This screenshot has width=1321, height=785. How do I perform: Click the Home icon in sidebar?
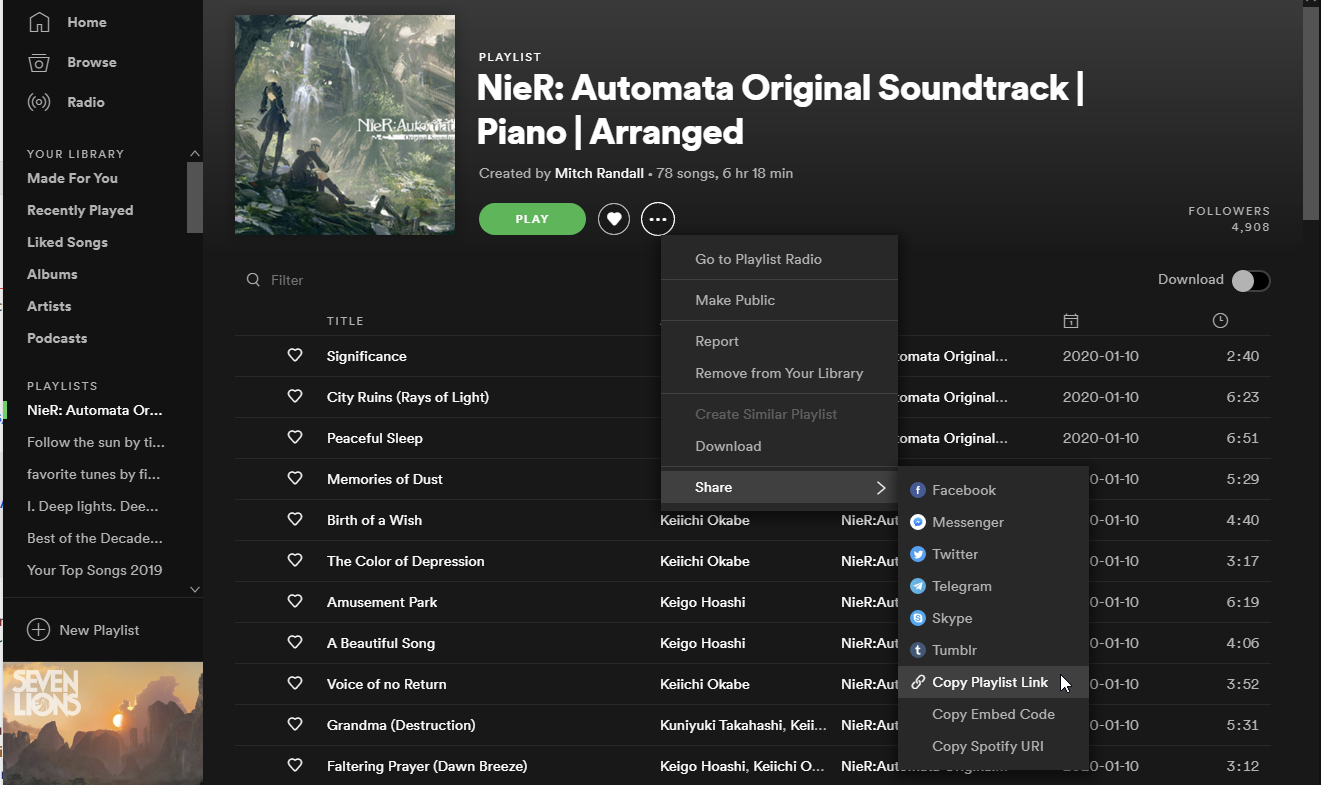(x=39, y=22)
